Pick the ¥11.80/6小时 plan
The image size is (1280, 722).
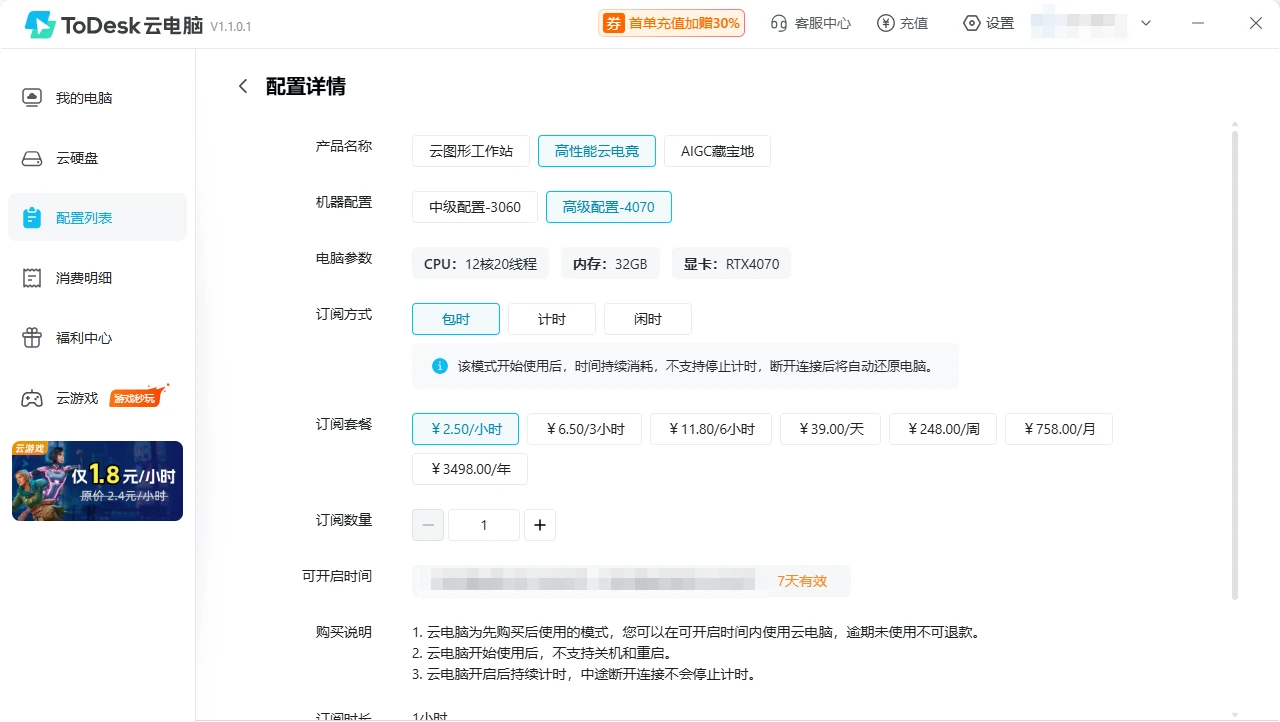click(711, 429)
